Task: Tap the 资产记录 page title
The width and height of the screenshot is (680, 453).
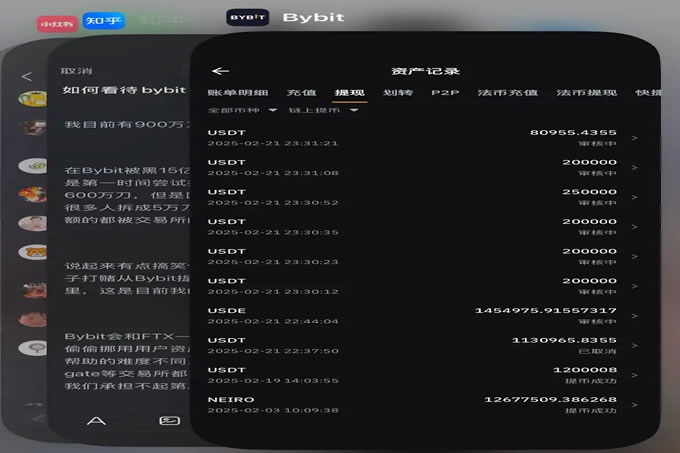Action: 425,71
